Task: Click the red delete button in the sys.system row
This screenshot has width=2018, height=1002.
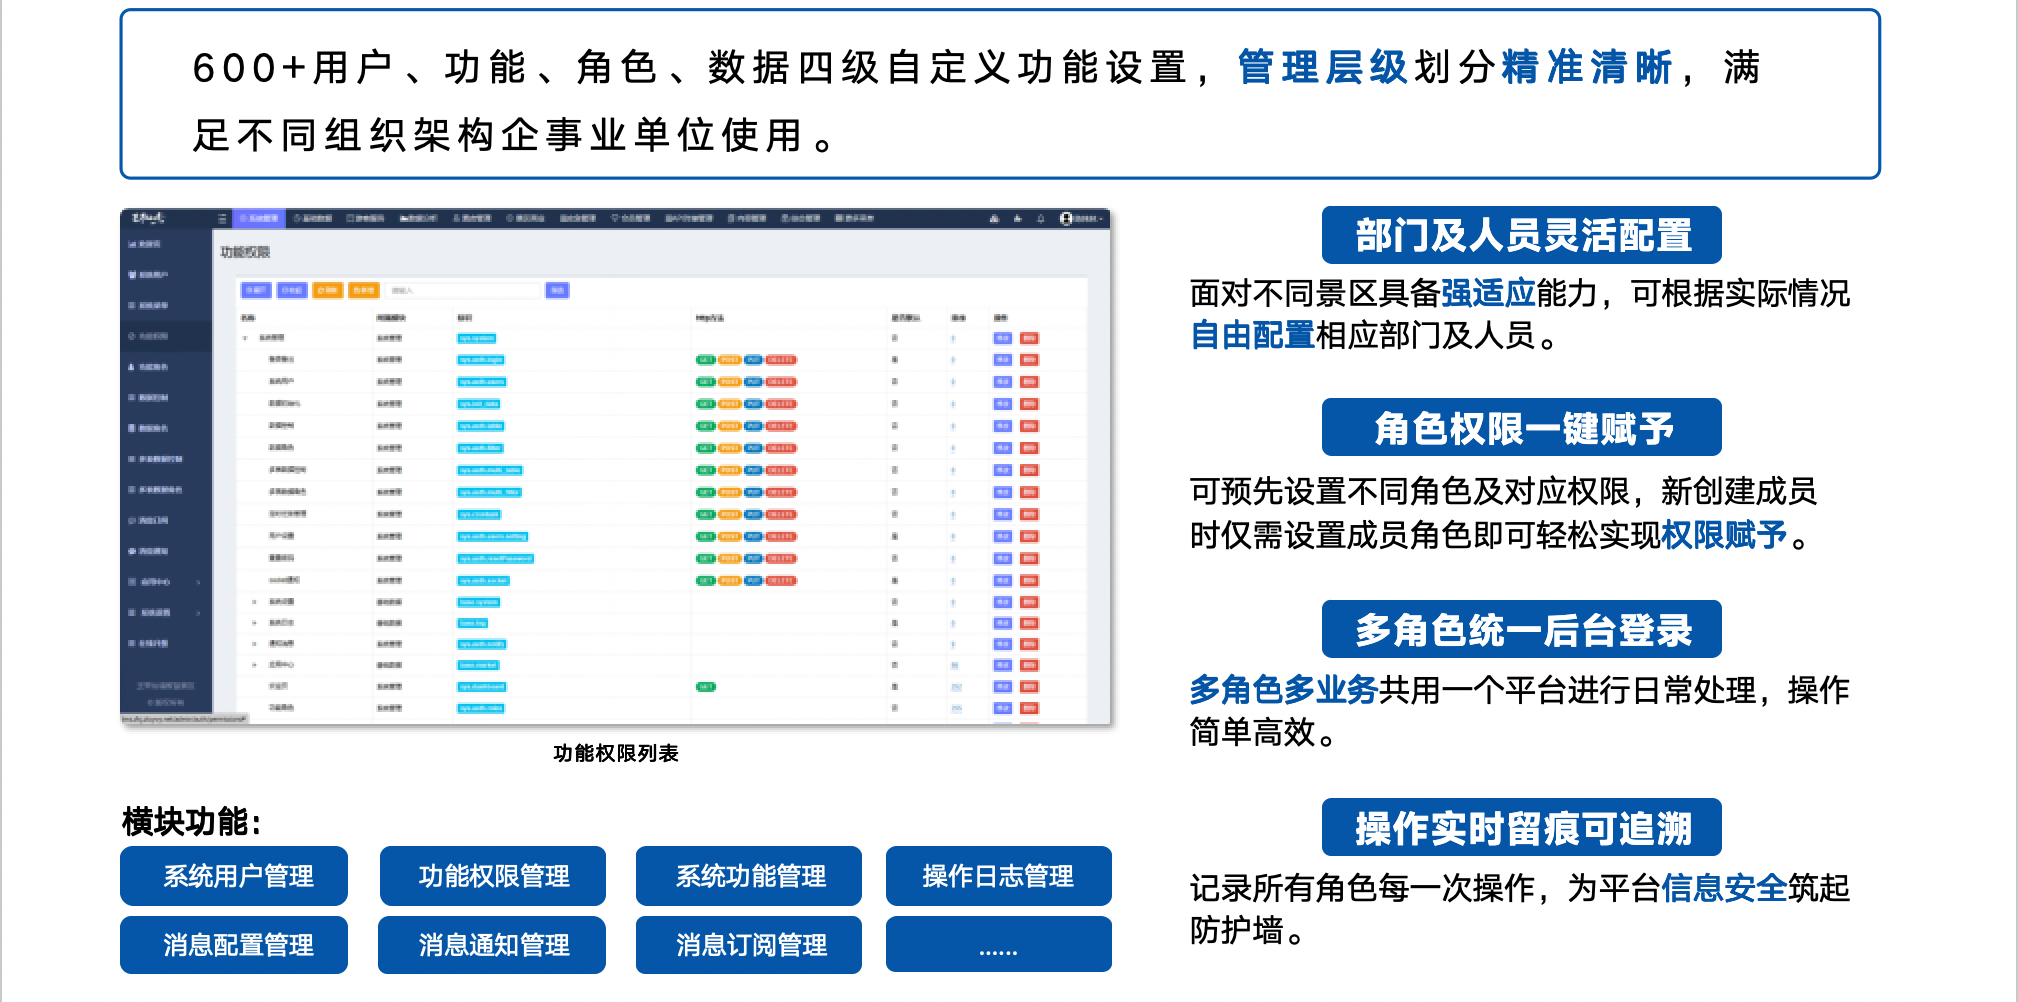Action: 1029,338
